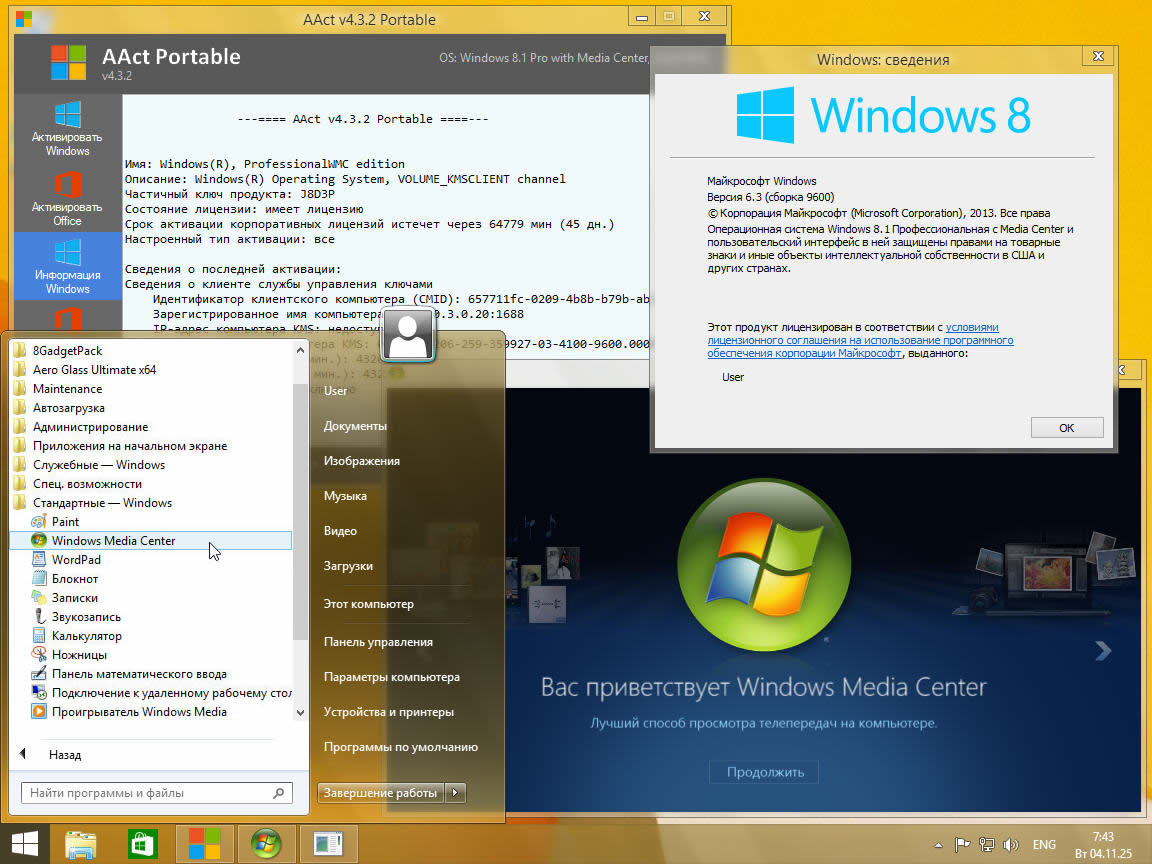1152x864 pixels.
Task: Open Windows Information section in AAct sidebar
Action: click(67, 266)
